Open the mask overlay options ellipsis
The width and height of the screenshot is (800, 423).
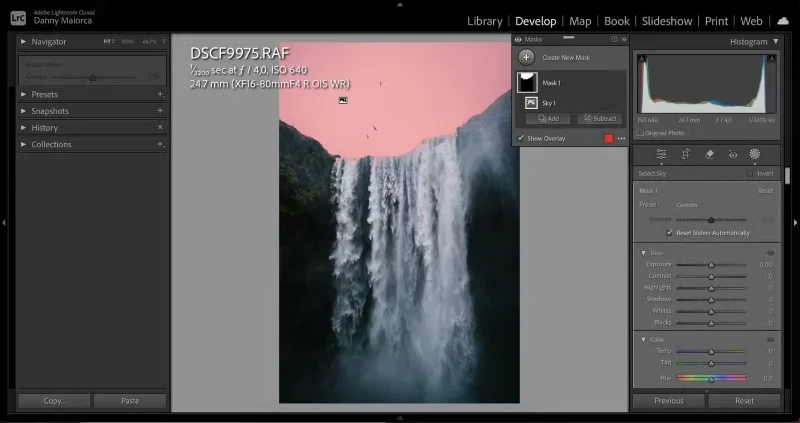coord(621,138)
